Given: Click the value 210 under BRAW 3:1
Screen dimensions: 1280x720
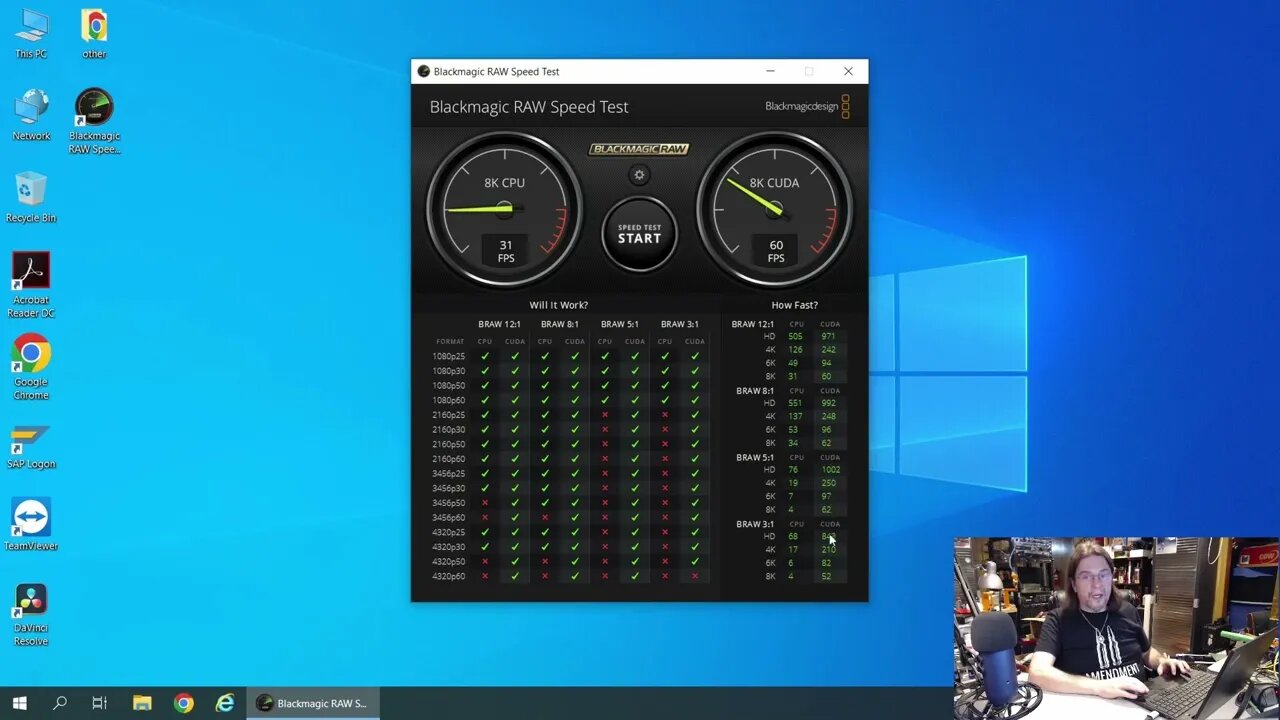Looking at the screenshot, I should pyautogui.click(x=828, y=550).
